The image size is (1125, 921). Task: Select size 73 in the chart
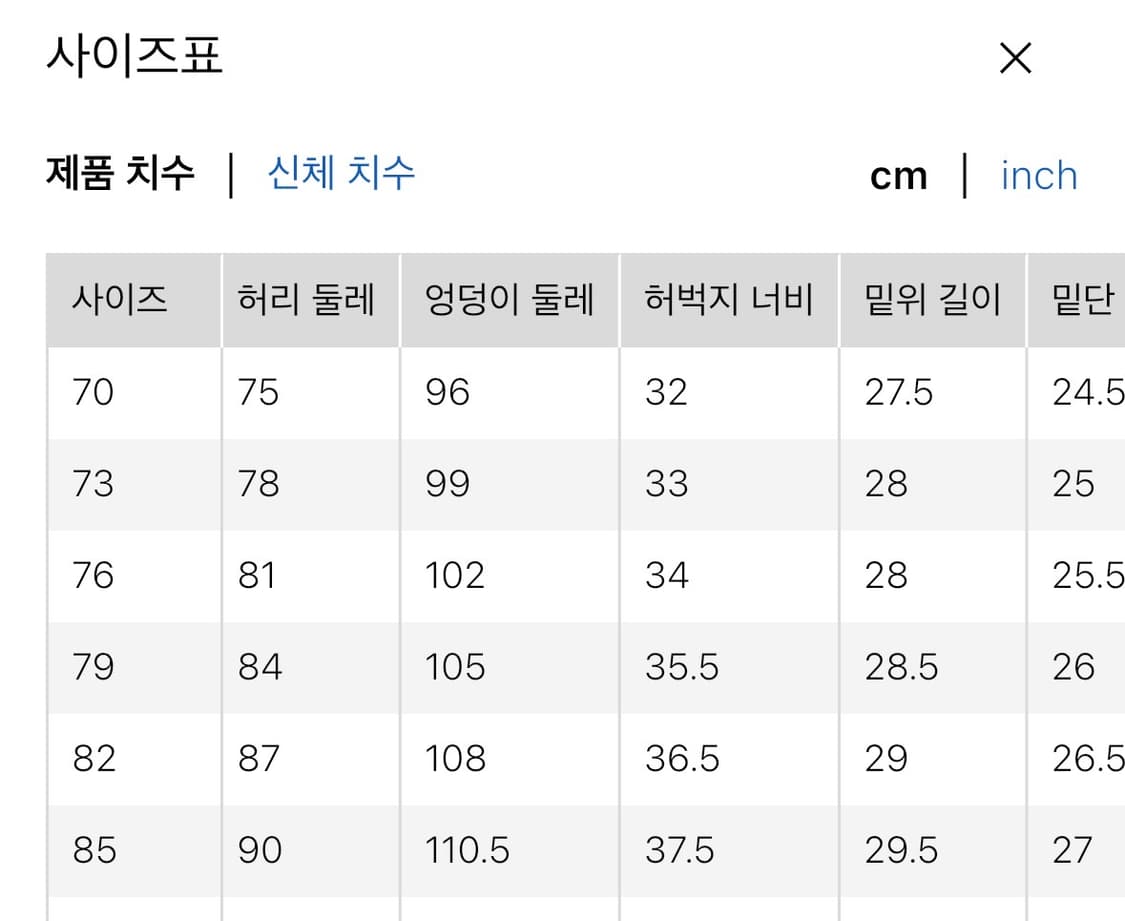[x=92, y=484]
